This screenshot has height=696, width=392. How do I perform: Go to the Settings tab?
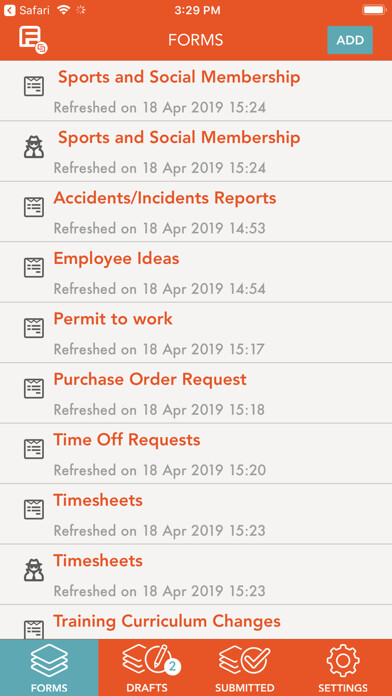(343, 668)
